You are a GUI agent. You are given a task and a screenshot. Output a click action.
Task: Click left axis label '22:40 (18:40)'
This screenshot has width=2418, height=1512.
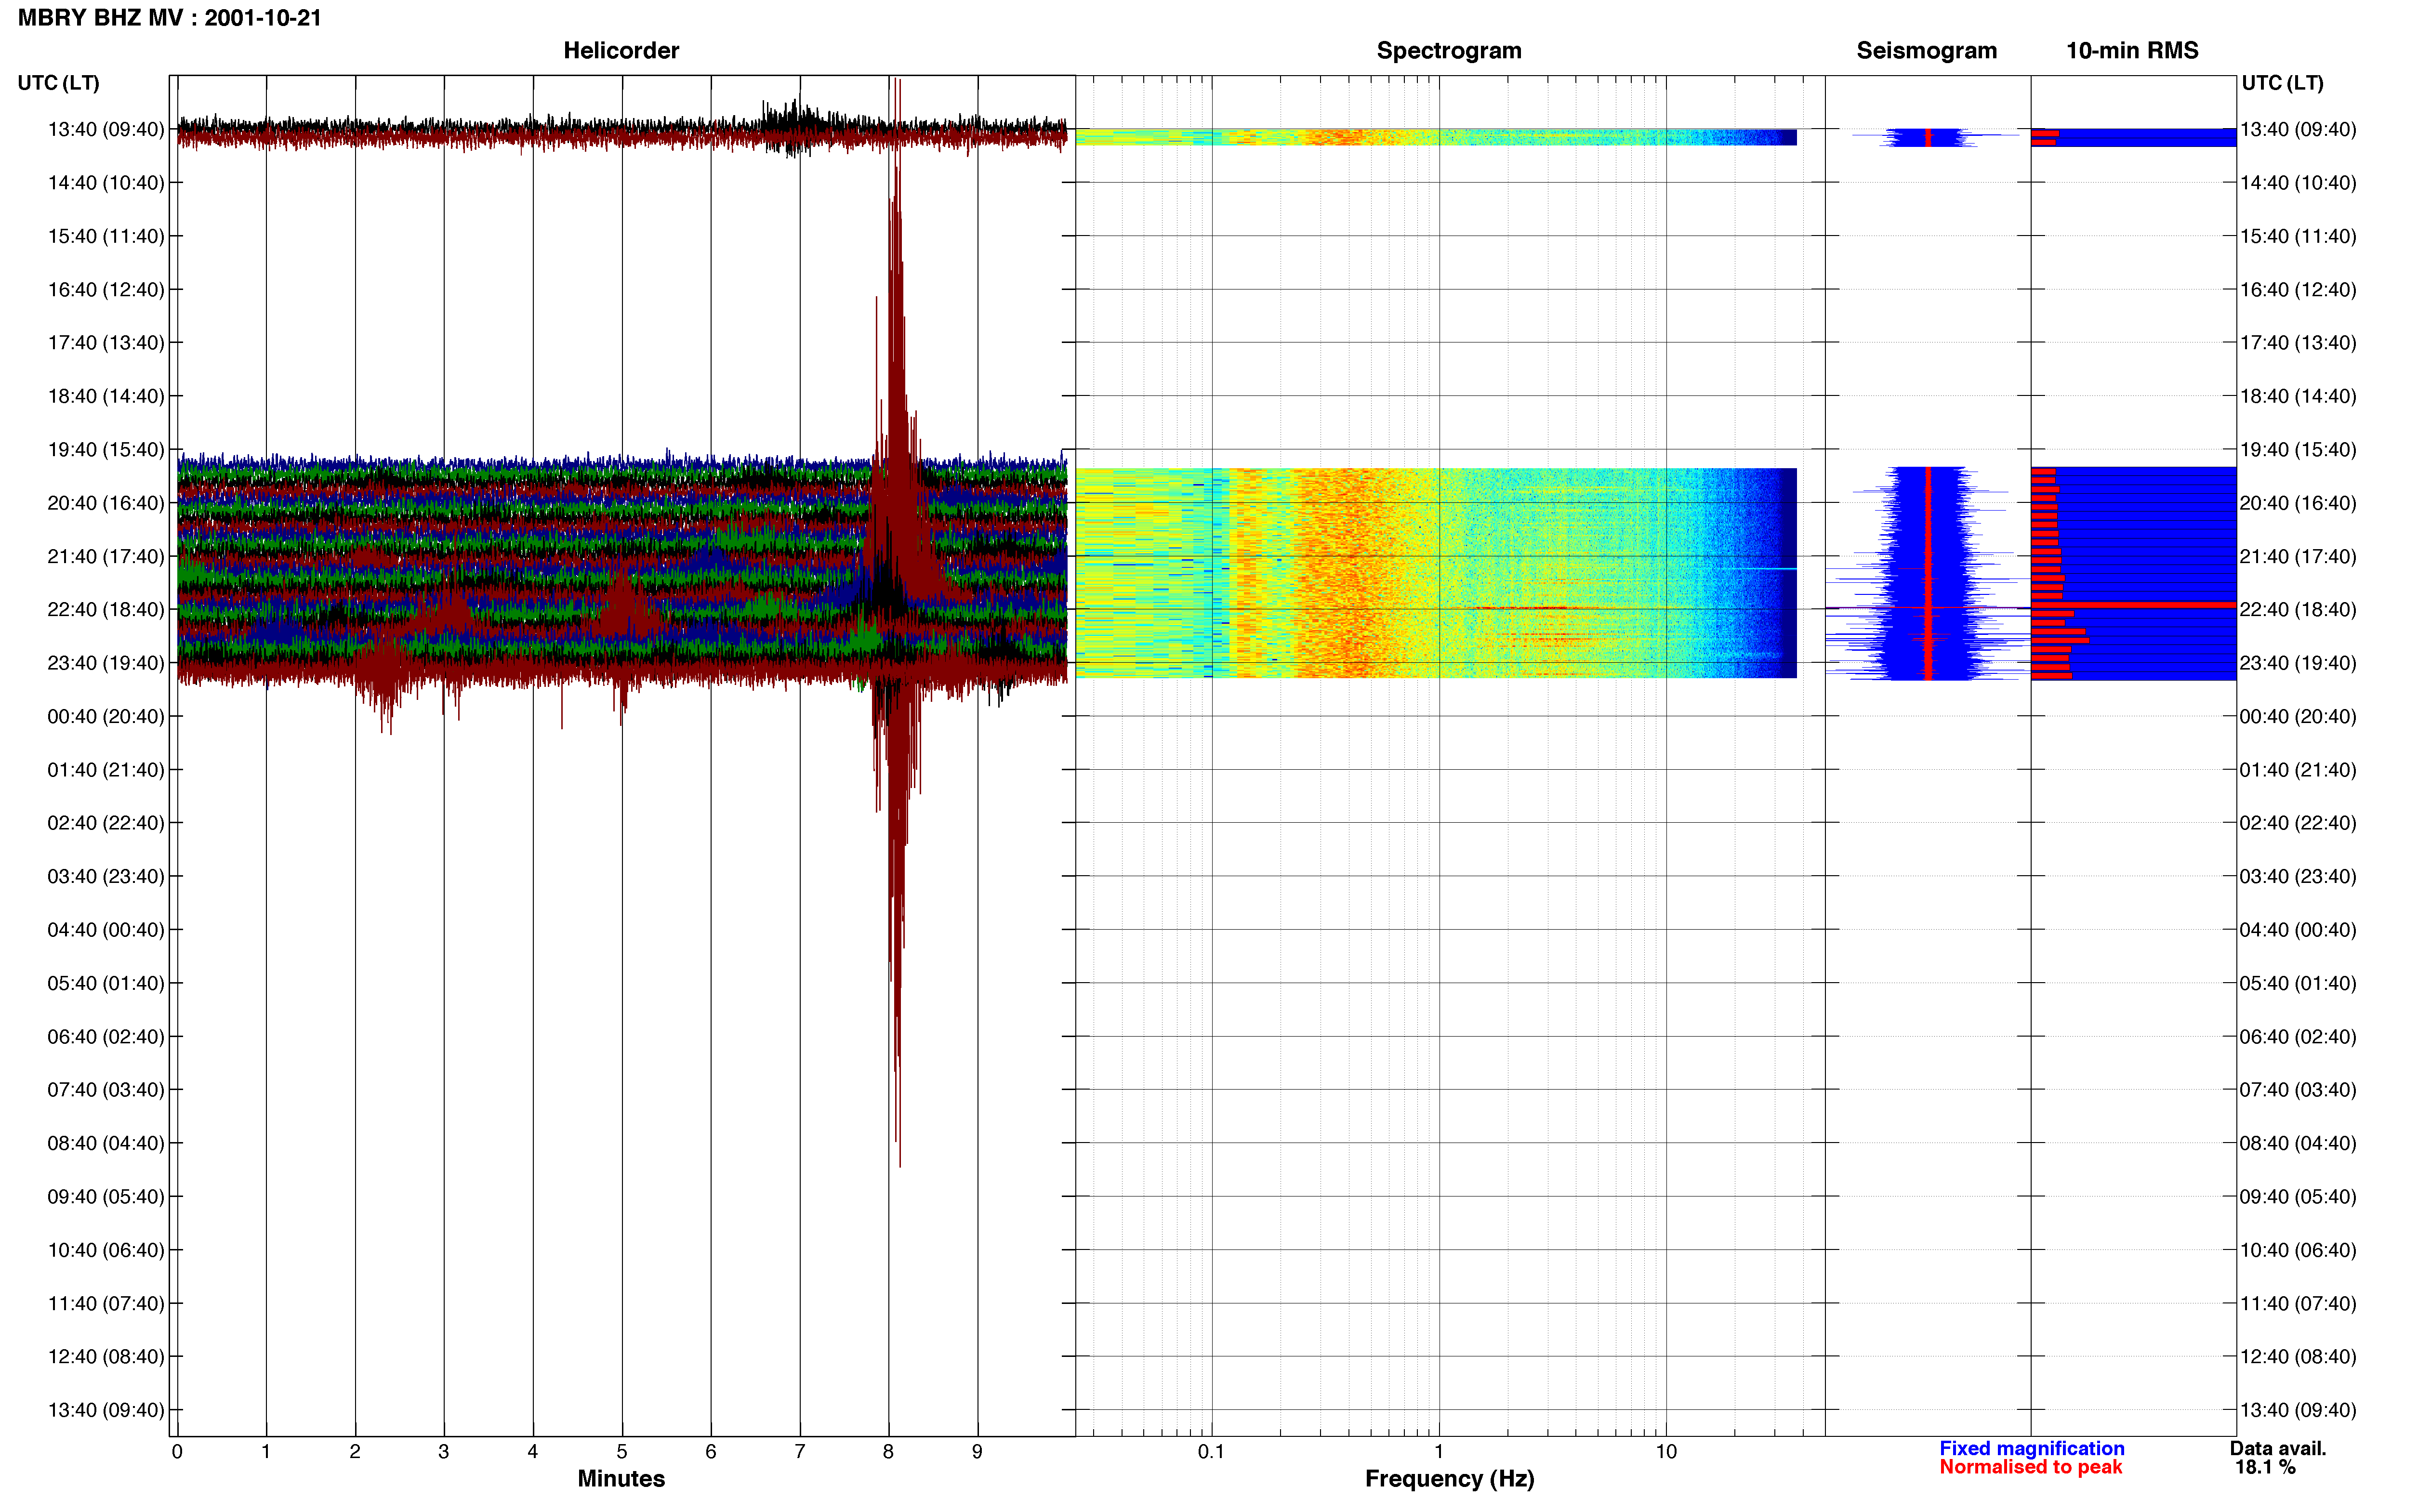pos(106,610)
